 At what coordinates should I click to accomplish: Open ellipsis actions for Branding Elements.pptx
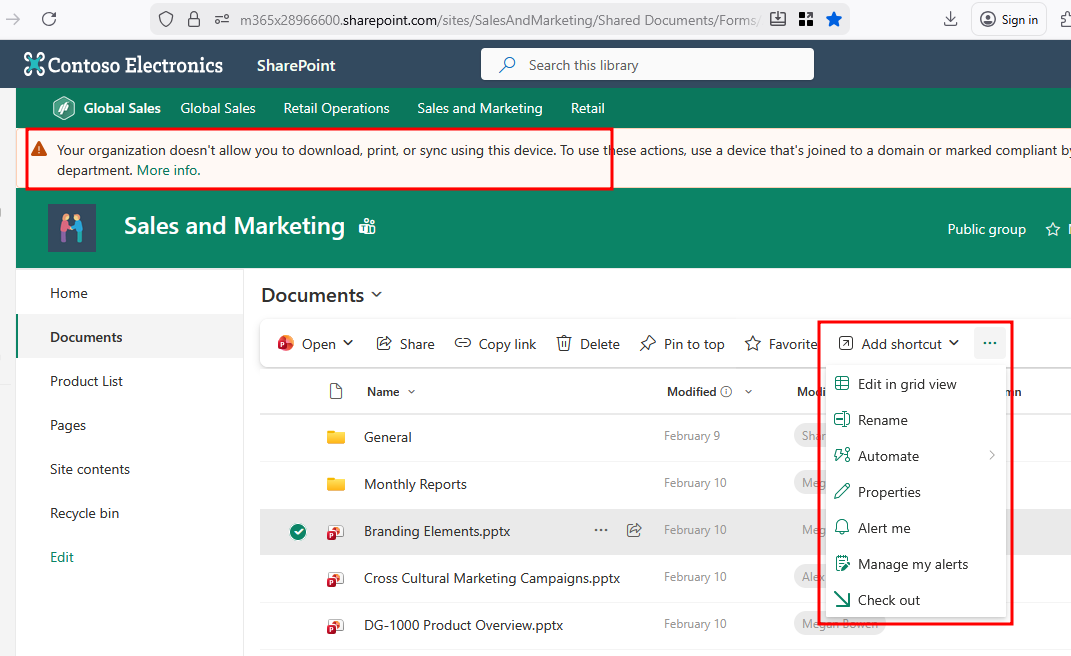pyautogui.click(x=601, y=531)
